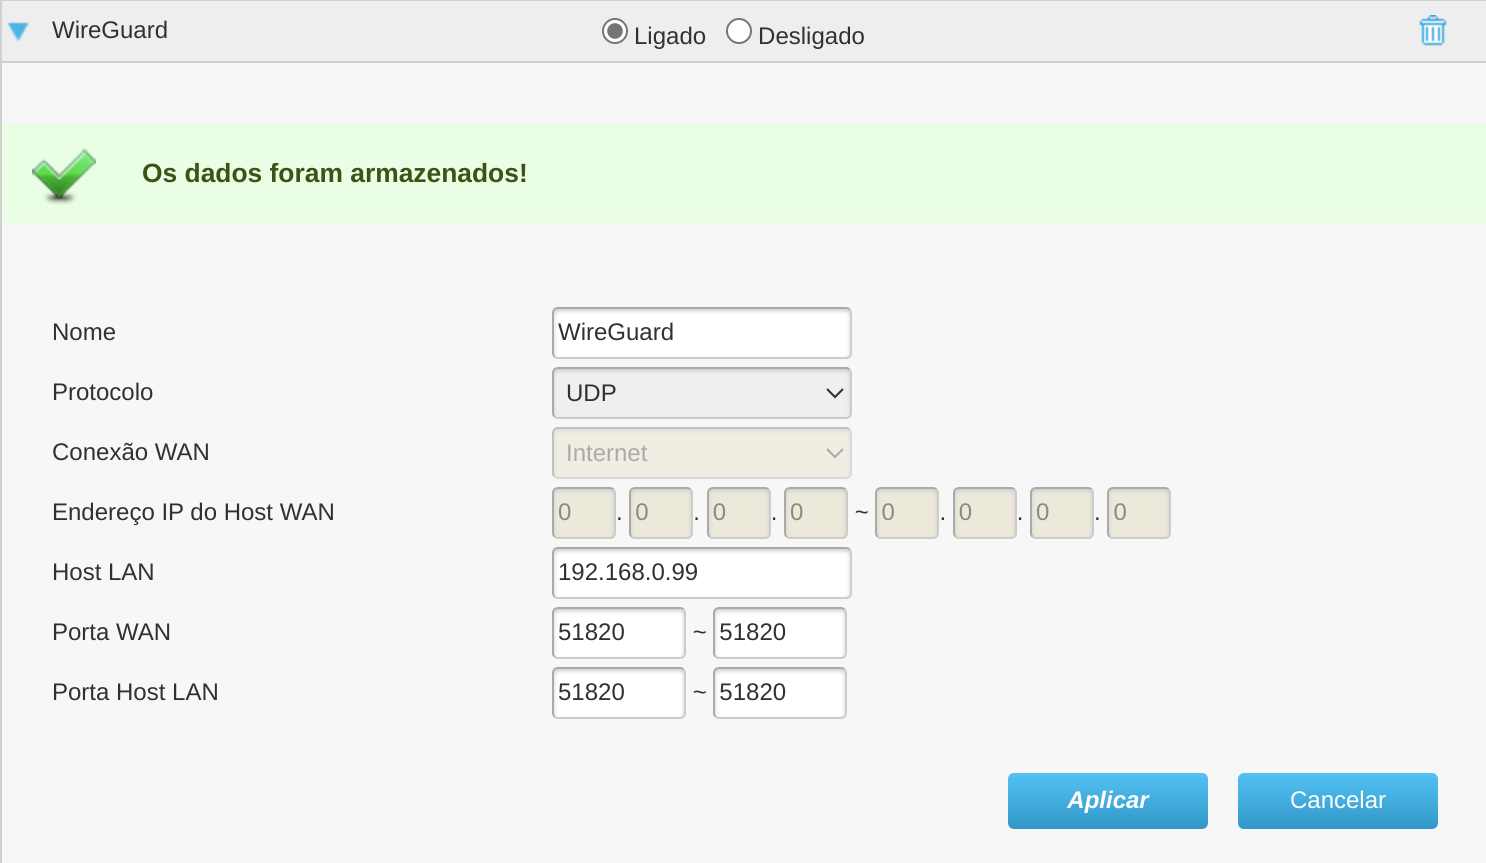The height and width of the screenshot is (863, 1486).
Task: Click the Aplicar button
Action: 1107,800
